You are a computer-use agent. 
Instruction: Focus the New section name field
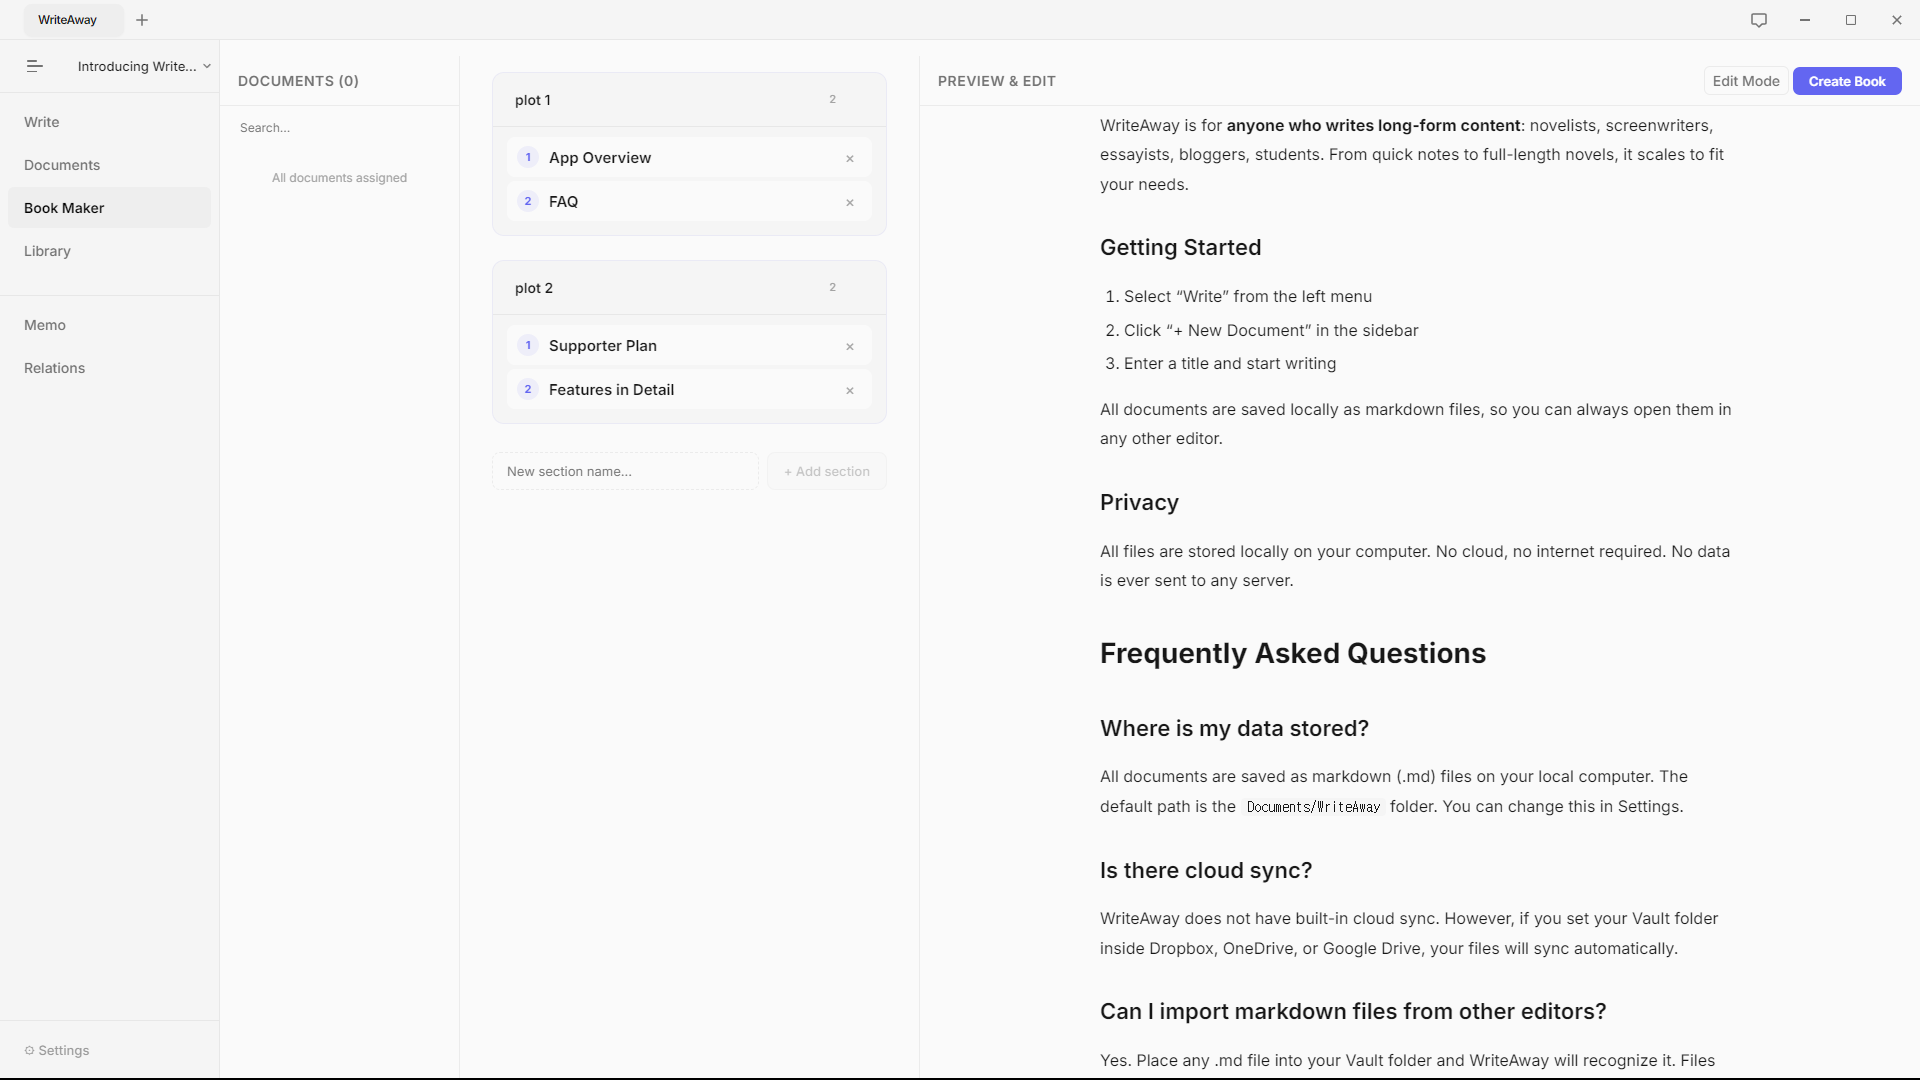pos(624,471)
